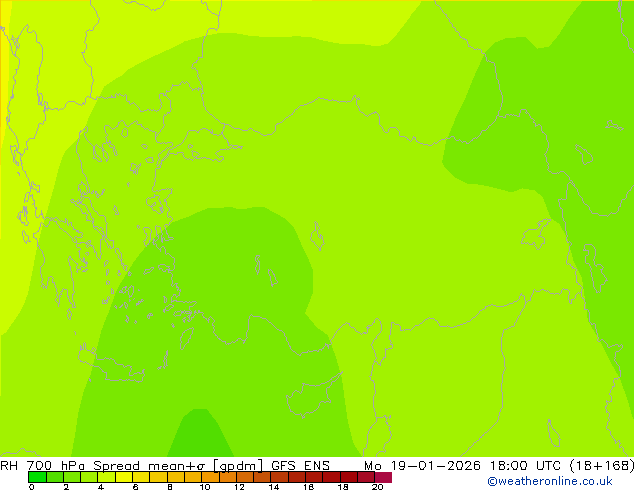Click the date 'Mo 19-01-2026'
Screen dimensions: 634x490
click(x=422, y=465)
